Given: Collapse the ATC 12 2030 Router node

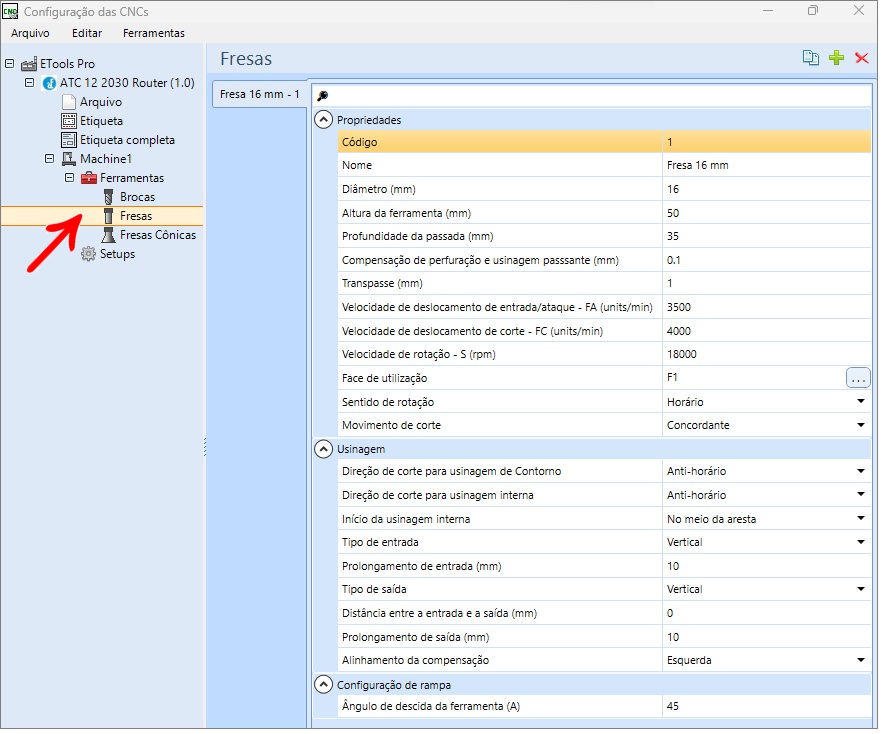Looking at the screenshot, I should click(x=29, y=83).
